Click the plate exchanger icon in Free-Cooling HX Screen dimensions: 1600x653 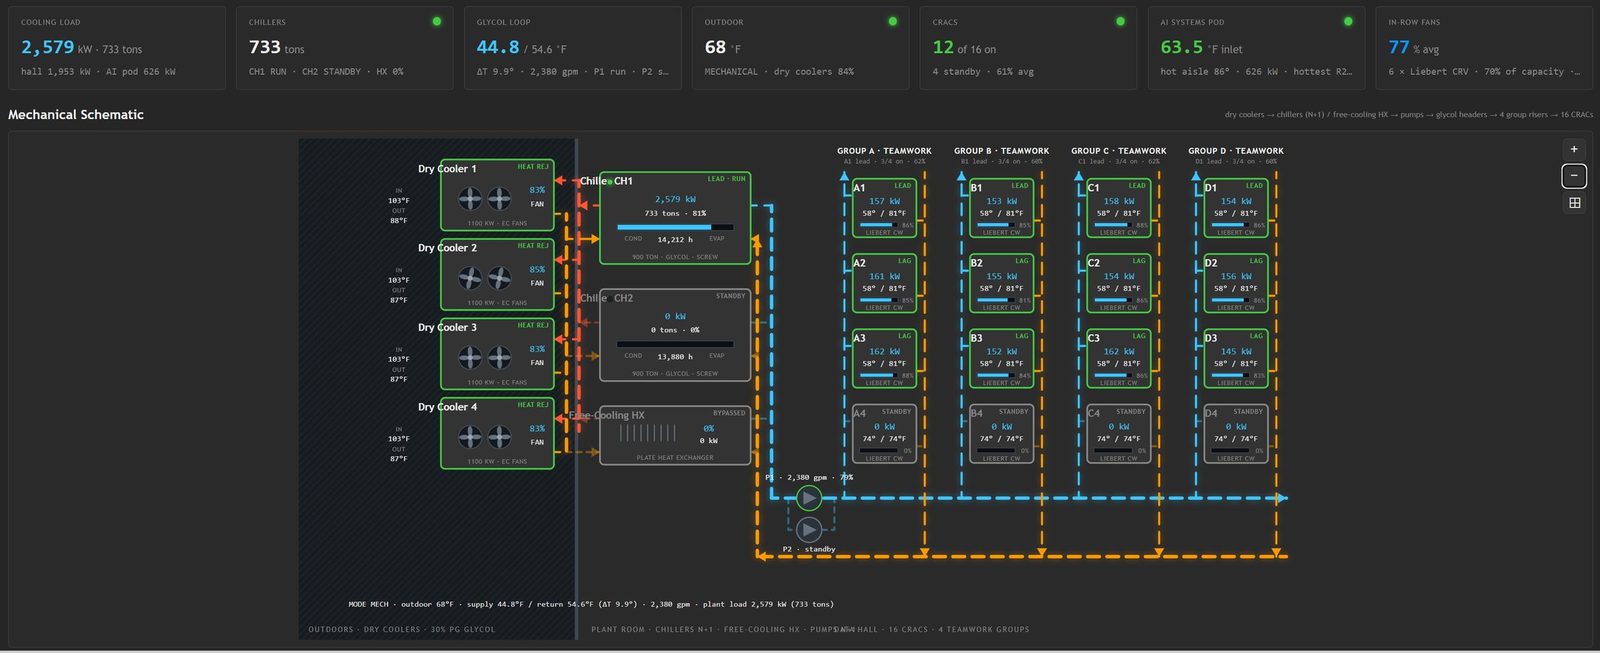pyautogui.click(x=648, y=433)
